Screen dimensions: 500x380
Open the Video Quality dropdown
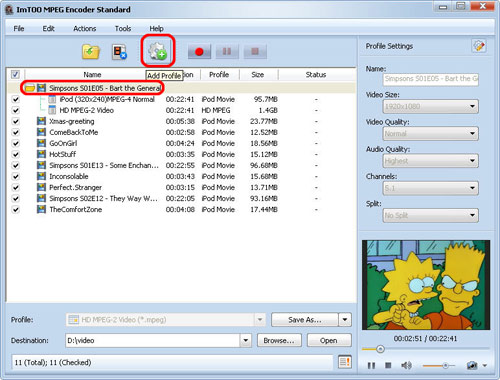click(x=431, y=134)
